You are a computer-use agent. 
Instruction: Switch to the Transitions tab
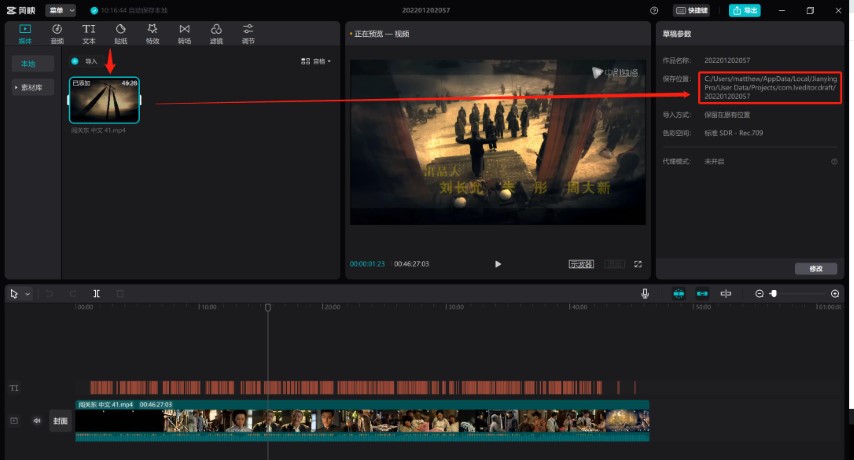coord(185,34)
